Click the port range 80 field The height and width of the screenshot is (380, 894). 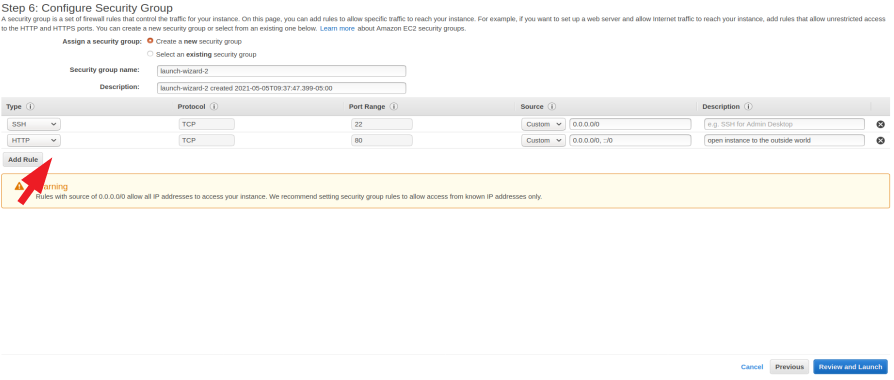tap(381, 140)
